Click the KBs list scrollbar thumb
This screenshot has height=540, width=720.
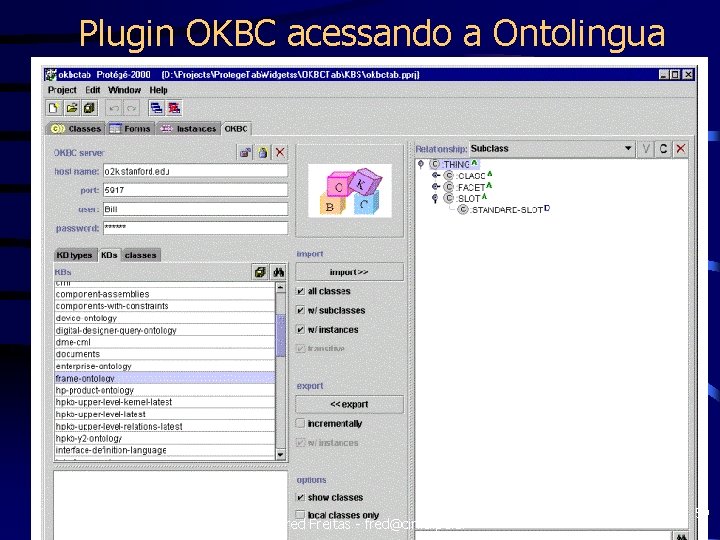281,336
